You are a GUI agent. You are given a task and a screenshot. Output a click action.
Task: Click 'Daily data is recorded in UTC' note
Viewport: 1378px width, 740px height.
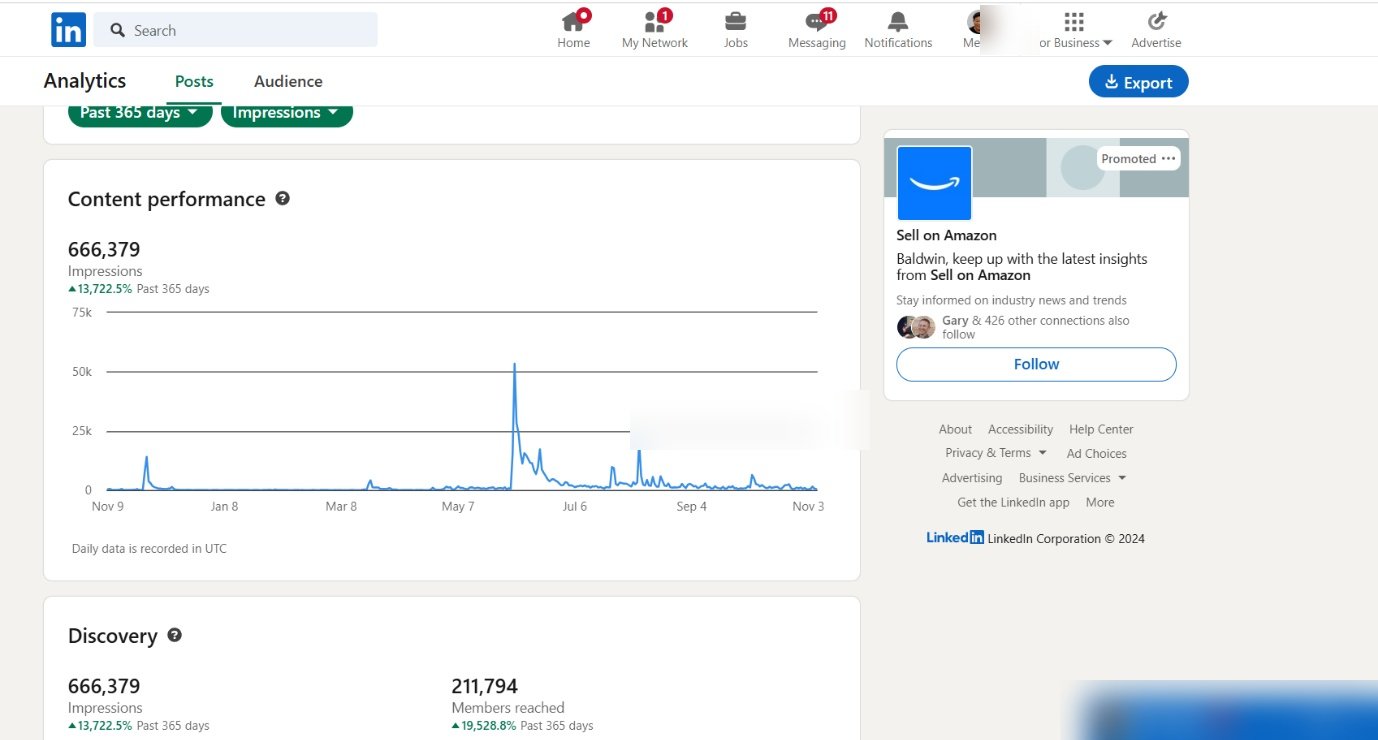click(149, 548)
